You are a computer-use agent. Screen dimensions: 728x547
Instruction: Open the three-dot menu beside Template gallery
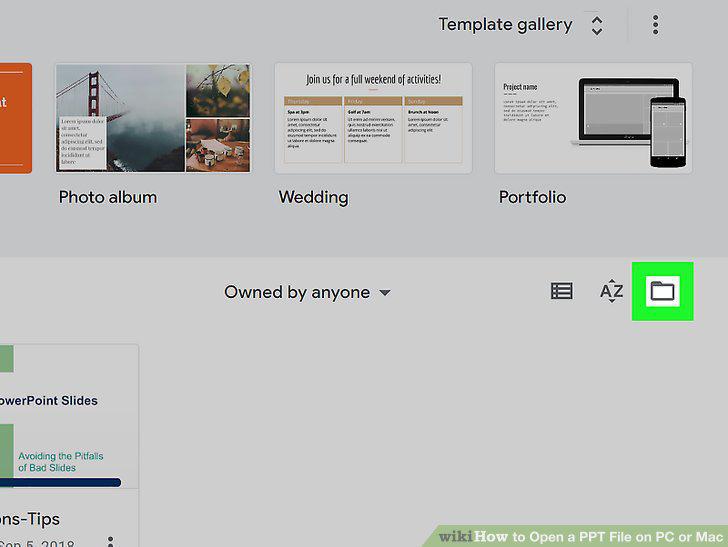[x=655, y=25]
